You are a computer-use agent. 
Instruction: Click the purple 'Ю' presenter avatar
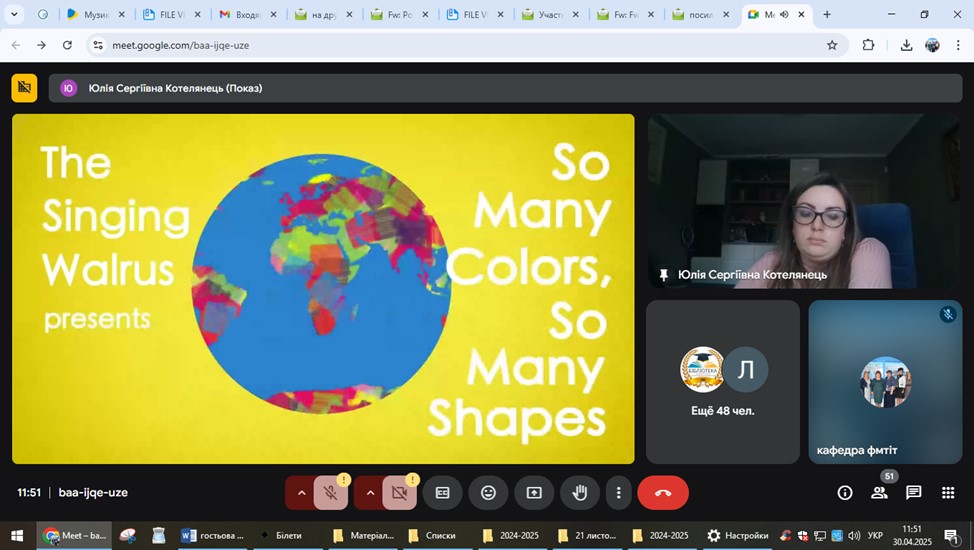[68, 88]
